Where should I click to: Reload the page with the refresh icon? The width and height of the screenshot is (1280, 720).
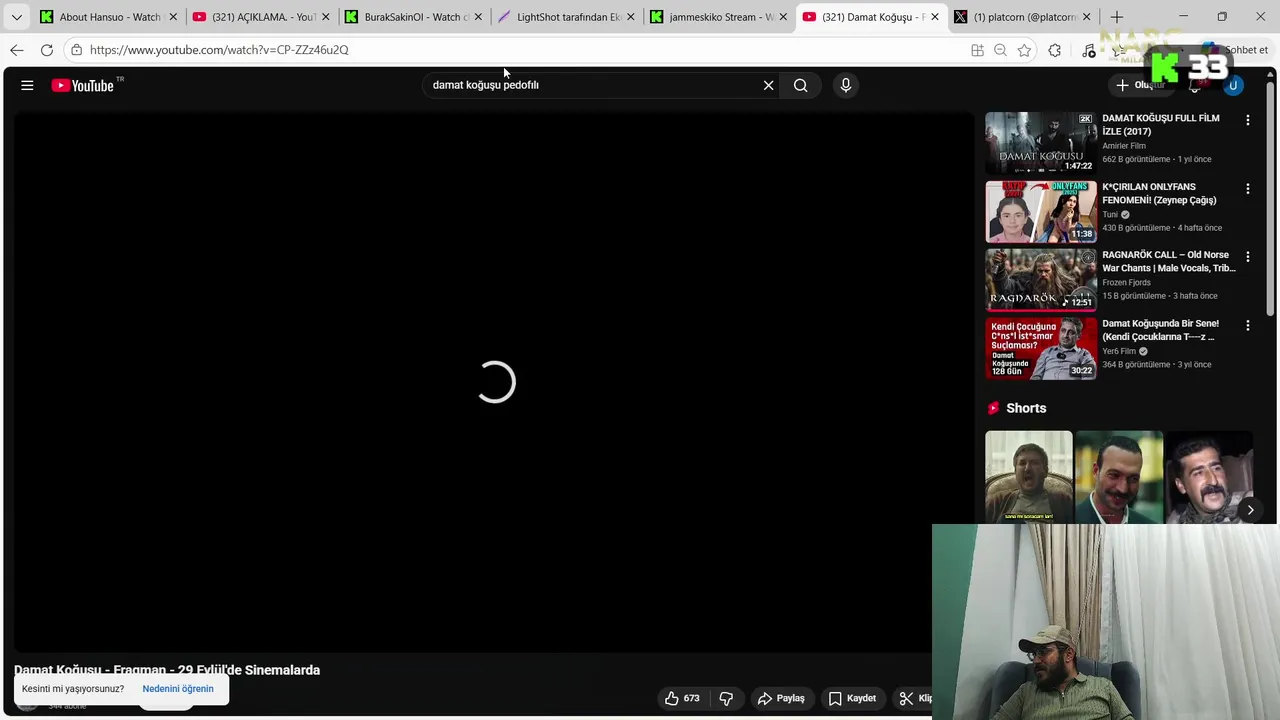click(47, 50)
